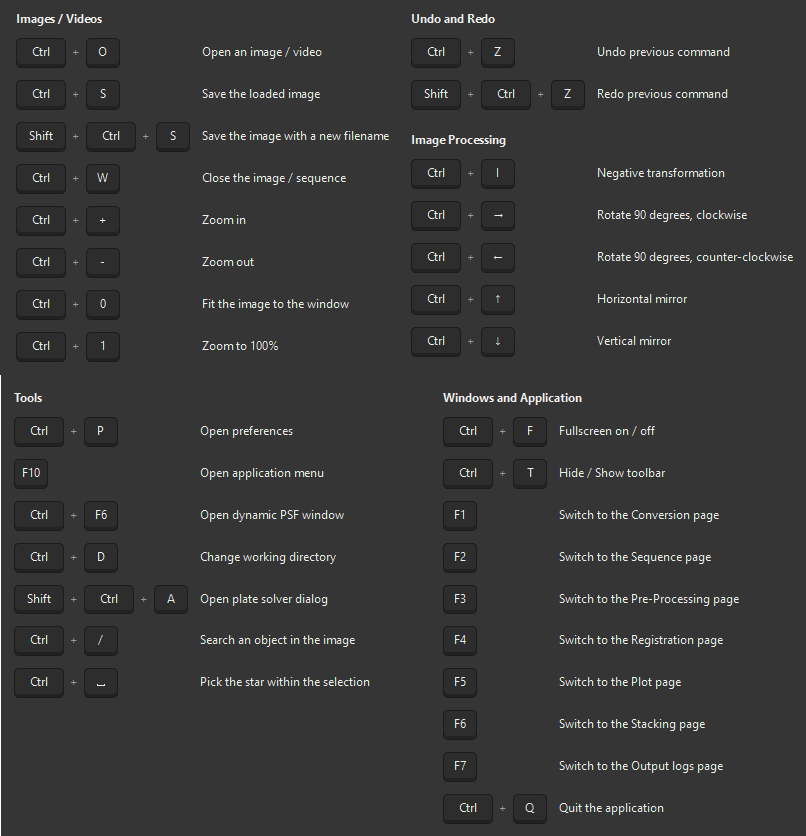Click the down-arrow key for Vertical mirror
This screenshot has height=836, width=806.
click(x=498, y=341)
